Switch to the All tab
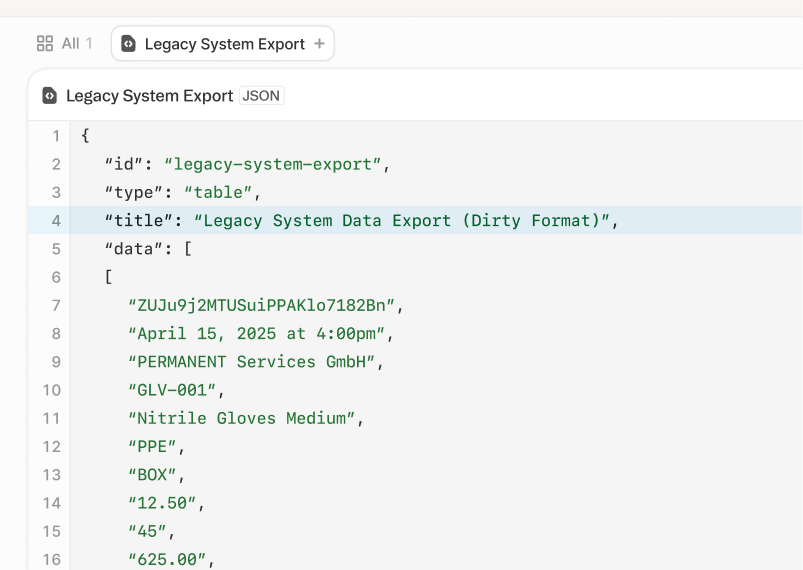Image resolution: width=803 pixels, height=570 pixels. click(64, 43)
